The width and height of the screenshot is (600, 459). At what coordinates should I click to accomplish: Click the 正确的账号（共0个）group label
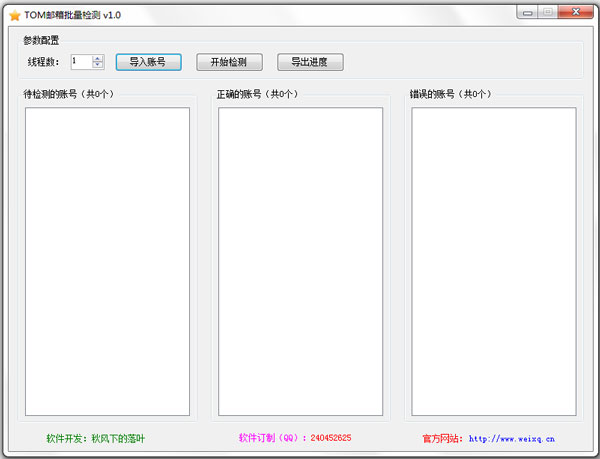coord(261,95)
